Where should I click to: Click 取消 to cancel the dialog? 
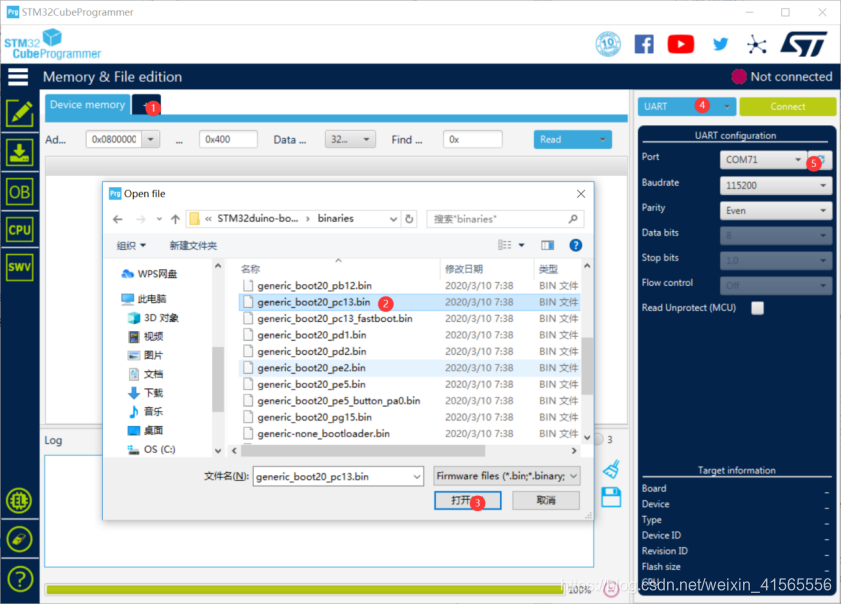pos(546,500)
